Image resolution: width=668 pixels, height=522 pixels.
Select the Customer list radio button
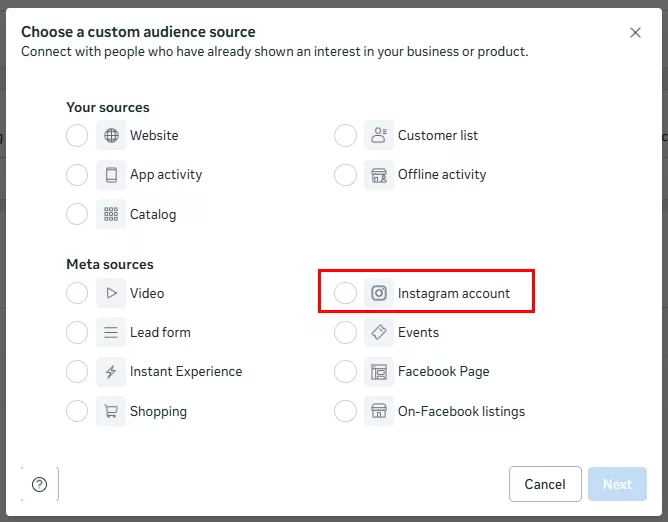[345, 136]
